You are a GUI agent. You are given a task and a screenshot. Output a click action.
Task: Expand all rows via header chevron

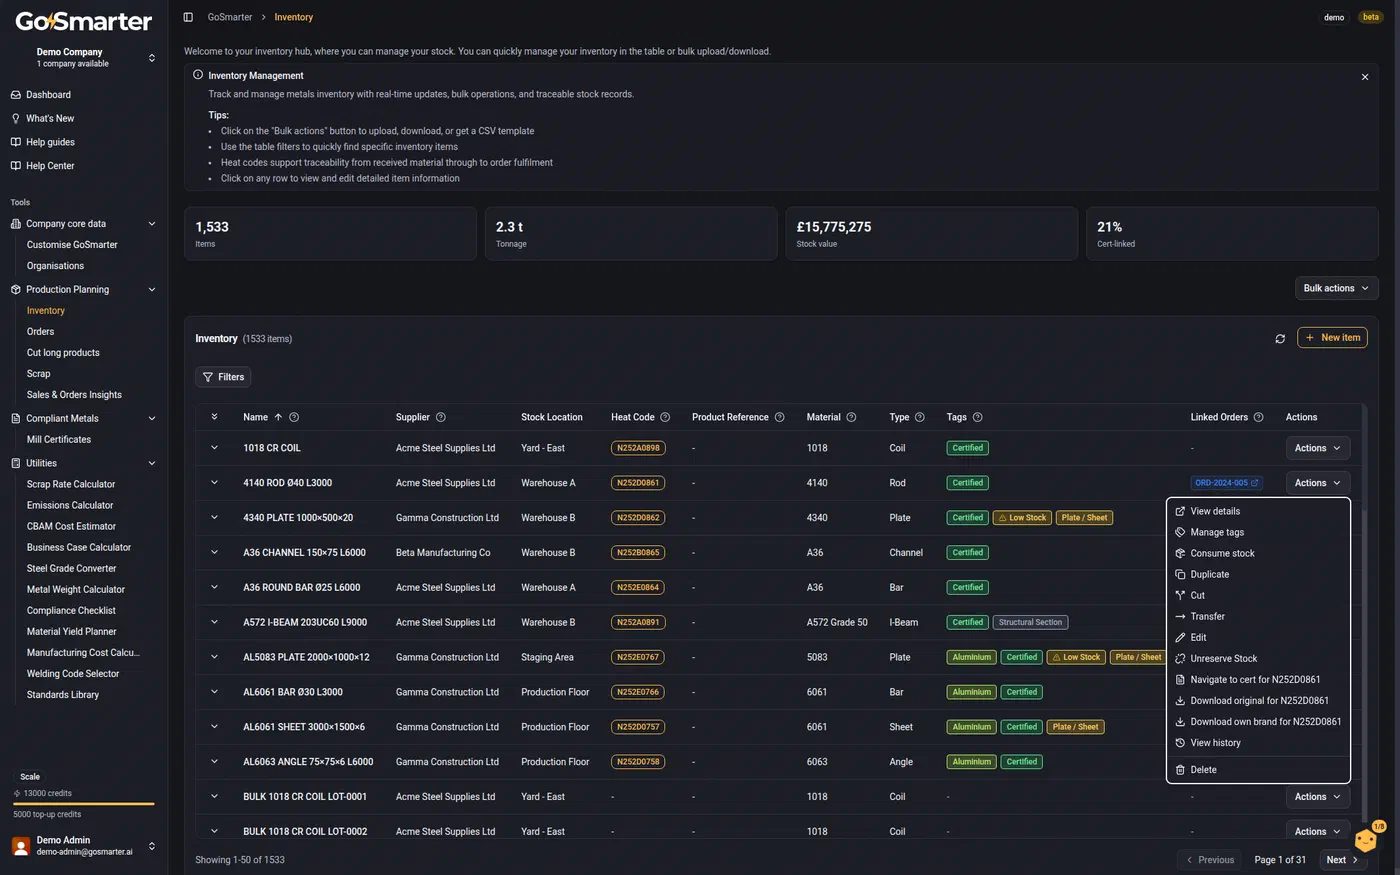(214, 417)
